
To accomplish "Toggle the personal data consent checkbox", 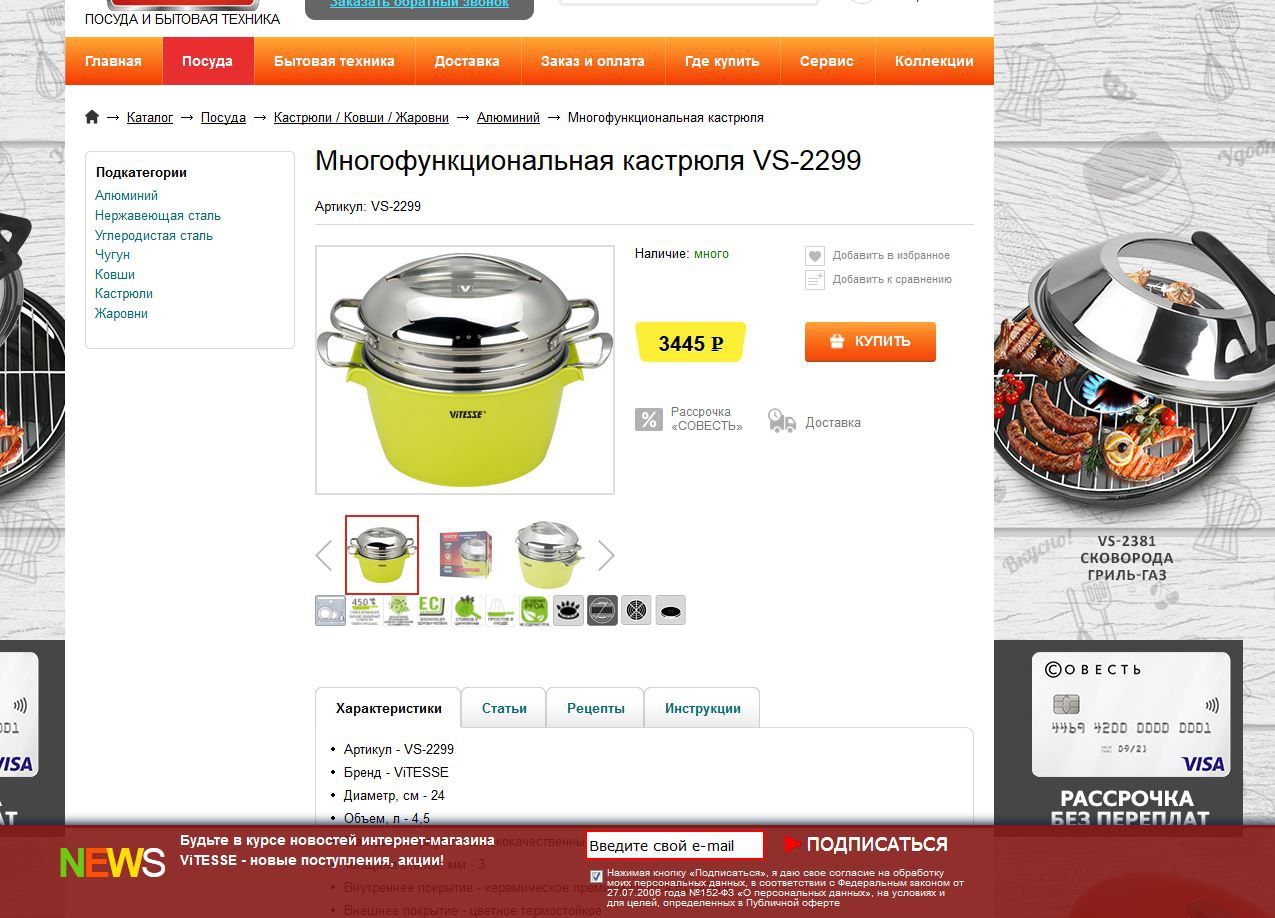I will 597,876.
